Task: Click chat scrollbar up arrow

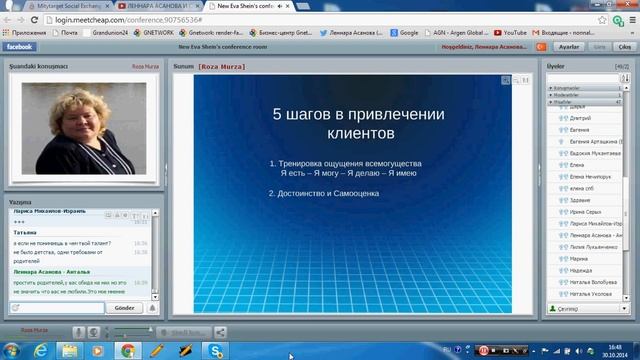Action: pos(155,213)
